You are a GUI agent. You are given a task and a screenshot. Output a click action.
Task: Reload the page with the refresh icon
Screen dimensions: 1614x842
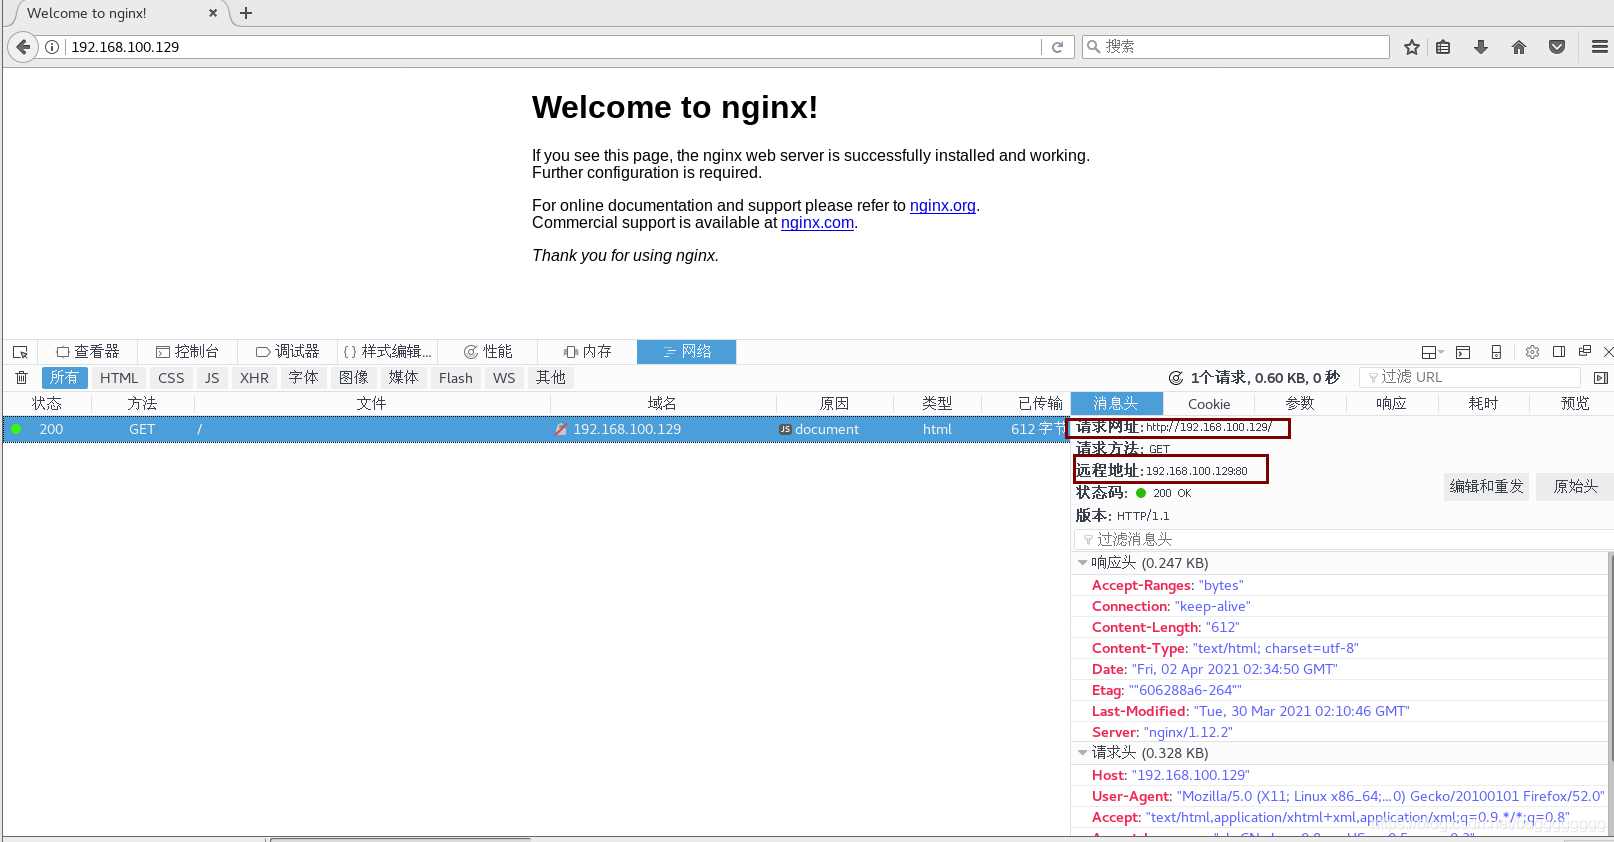(1057, 47)
